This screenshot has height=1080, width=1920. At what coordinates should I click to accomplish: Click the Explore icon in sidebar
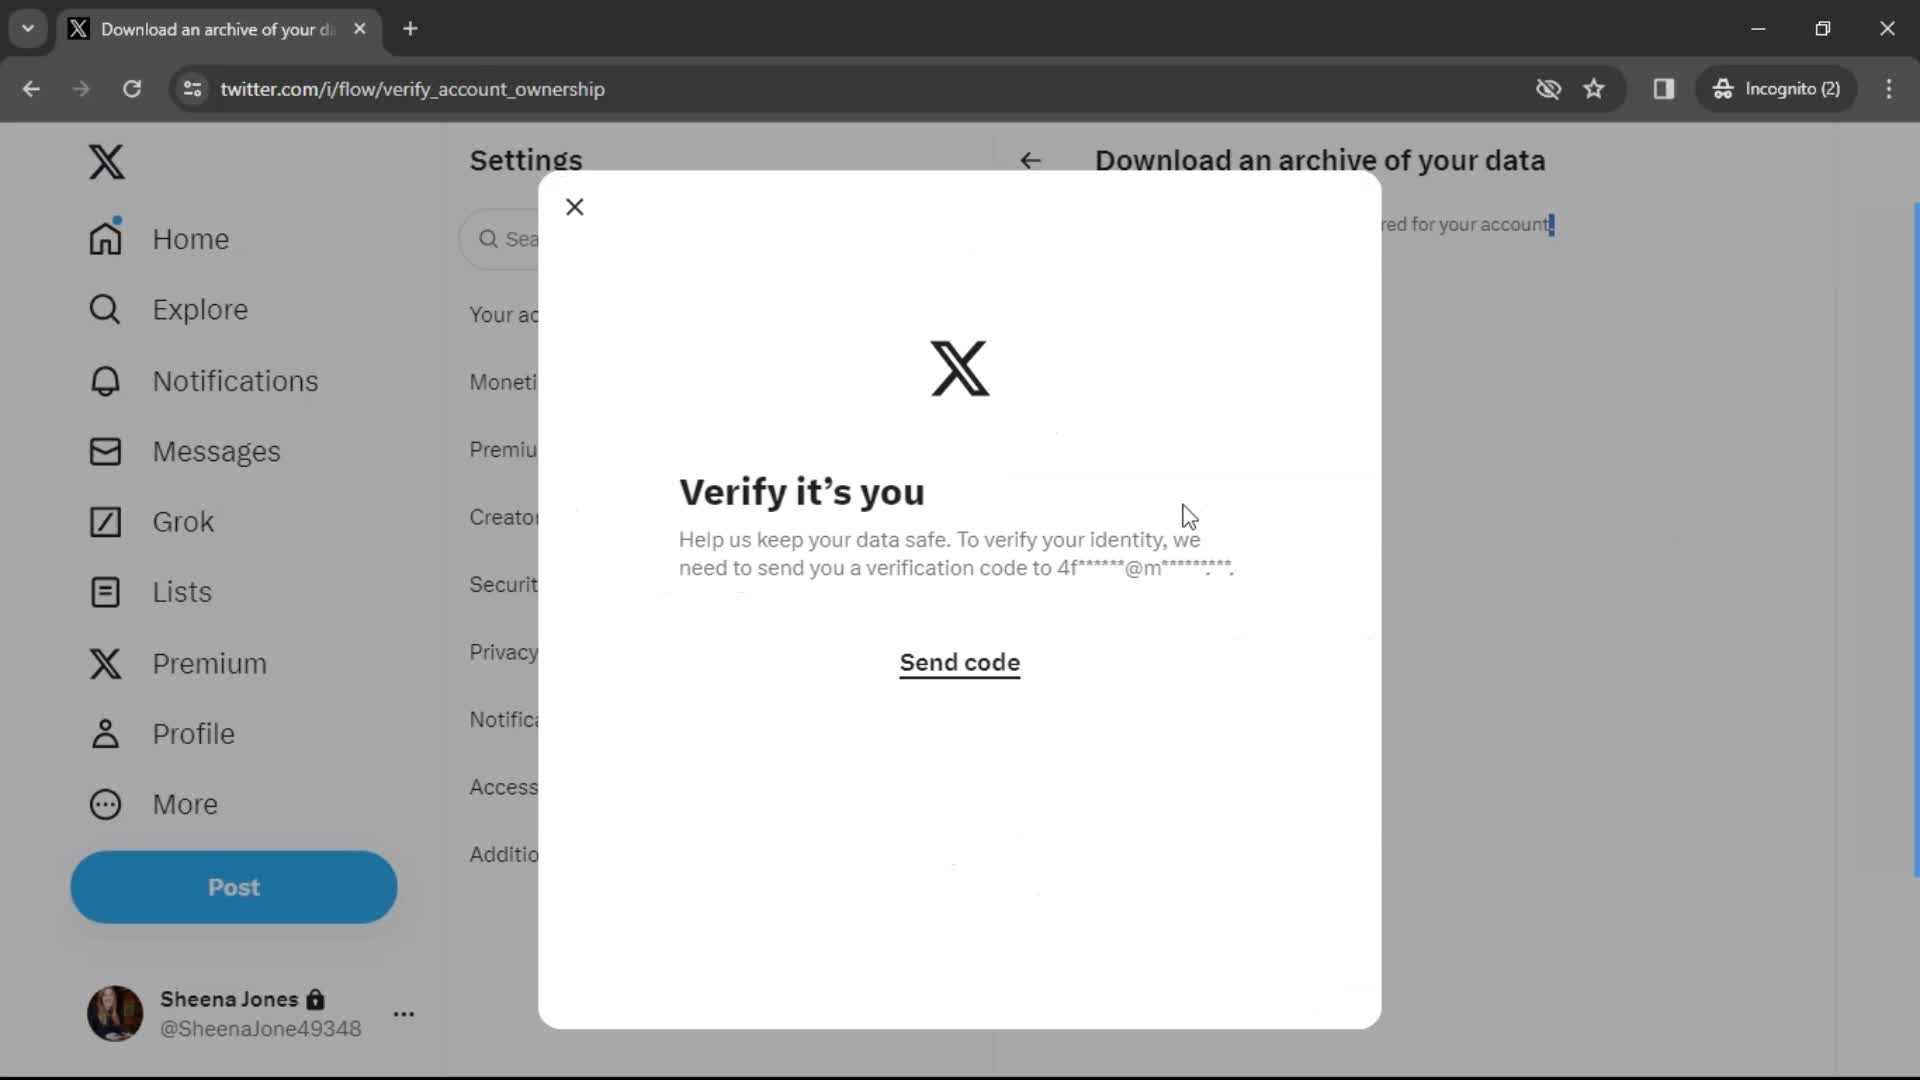point(105,309)
